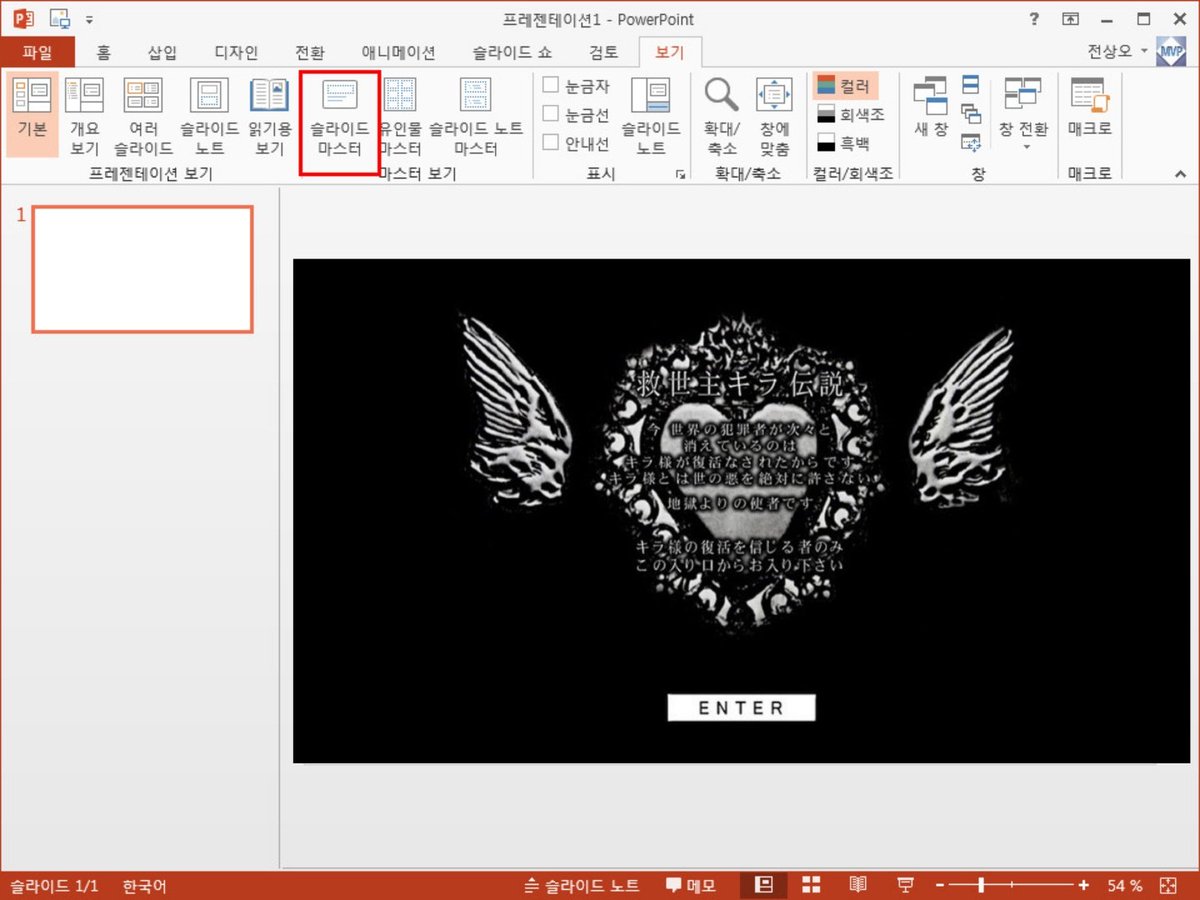Open the 슬라이드 마스터 view

pos(339,122)
